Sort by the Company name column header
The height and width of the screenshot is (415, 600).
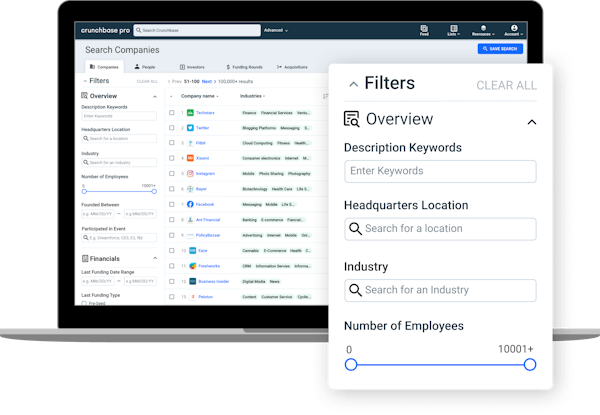[199, 96]
